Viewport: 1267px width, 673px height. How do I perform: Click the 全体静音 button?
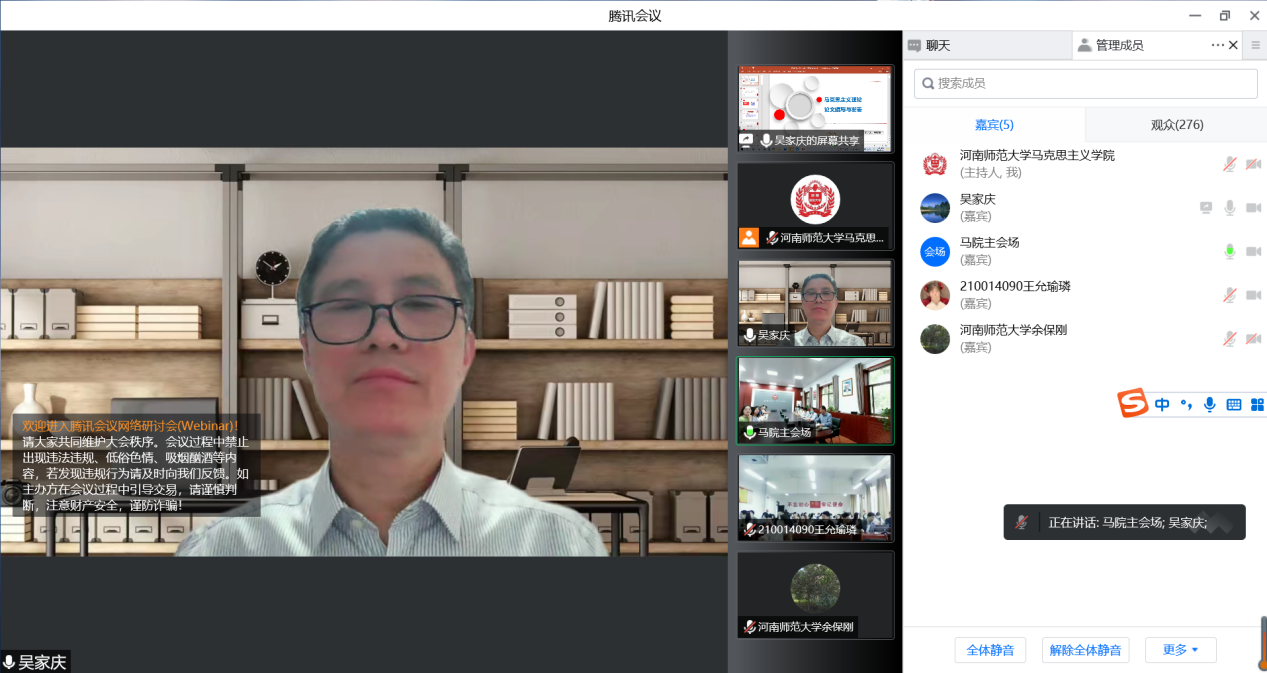[x=990, y=650]
